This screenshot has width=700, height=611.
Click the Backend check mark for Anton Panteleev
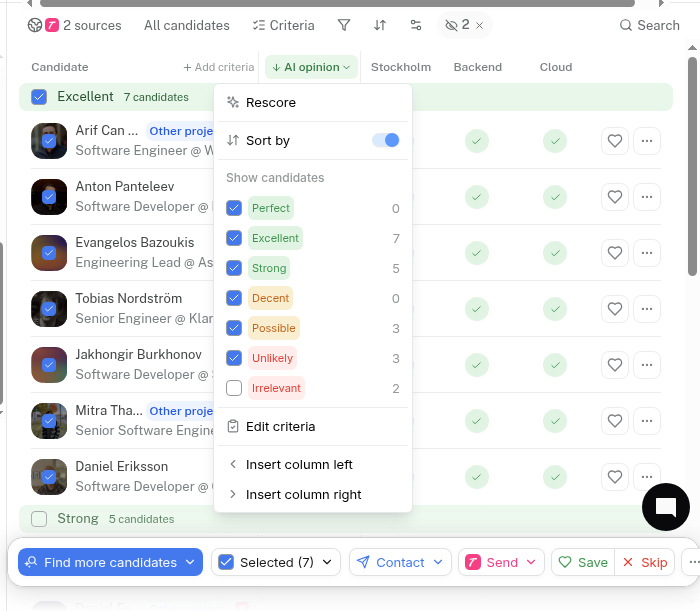coord(477,197)
